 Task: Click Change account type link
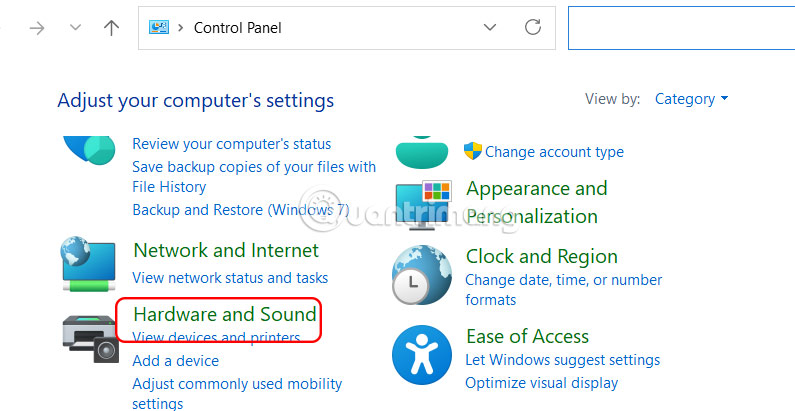(x=554, y=152)
